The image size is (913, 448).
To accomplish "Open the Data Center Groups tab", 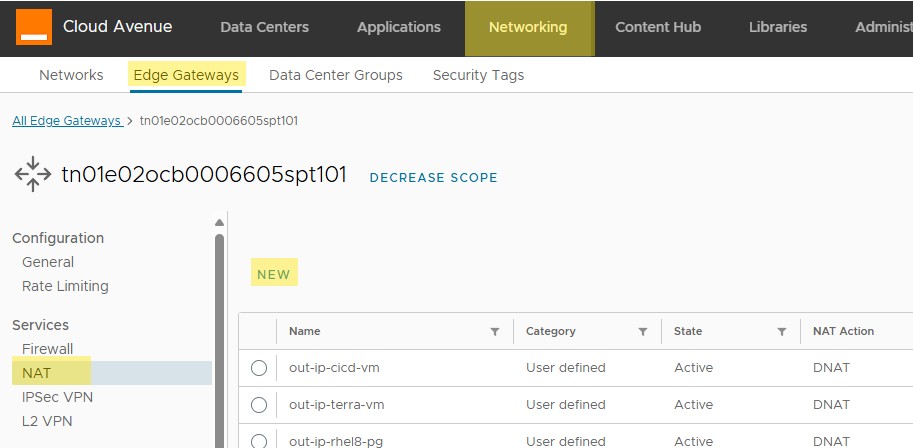I will pos(335,75).
